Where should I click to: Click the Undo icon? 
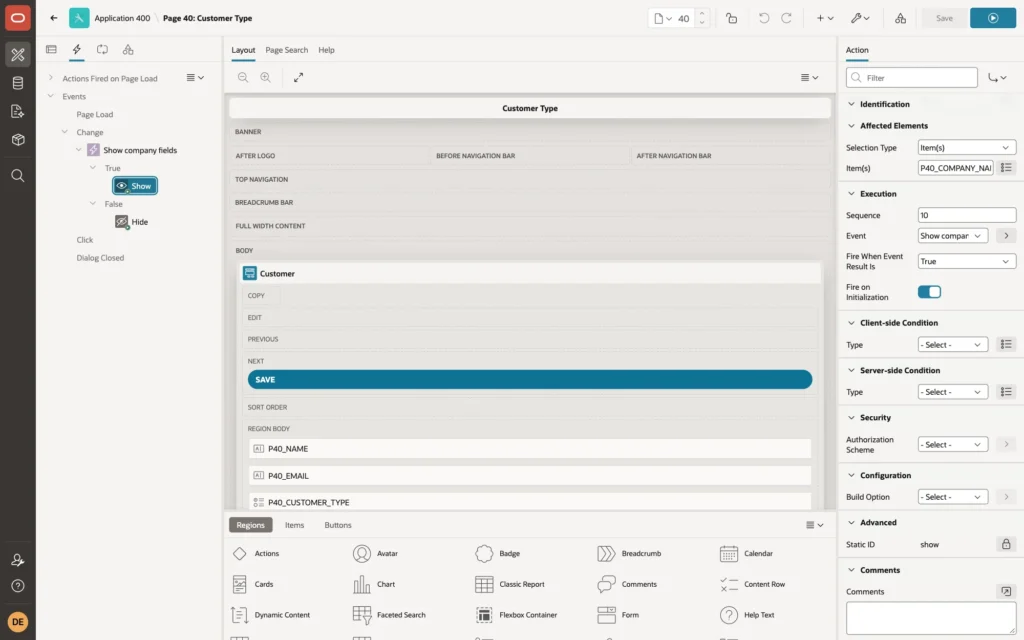click(763, 18)
